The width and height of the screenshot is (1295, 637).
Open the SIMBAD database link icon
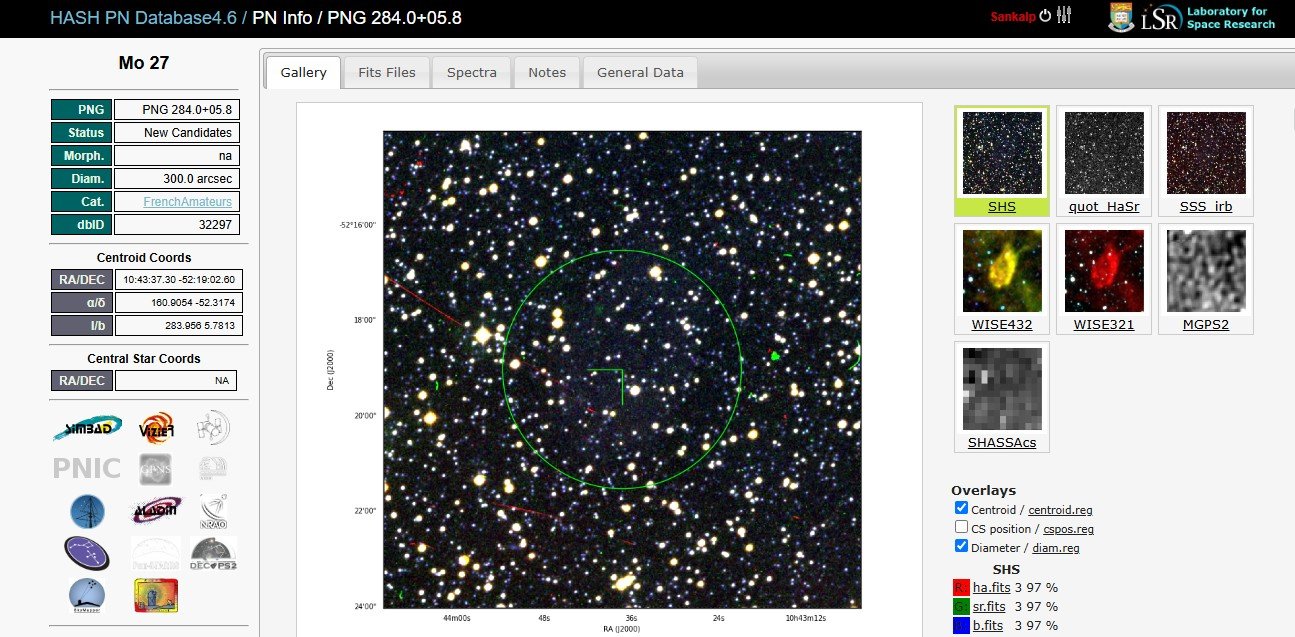(88, 428)
